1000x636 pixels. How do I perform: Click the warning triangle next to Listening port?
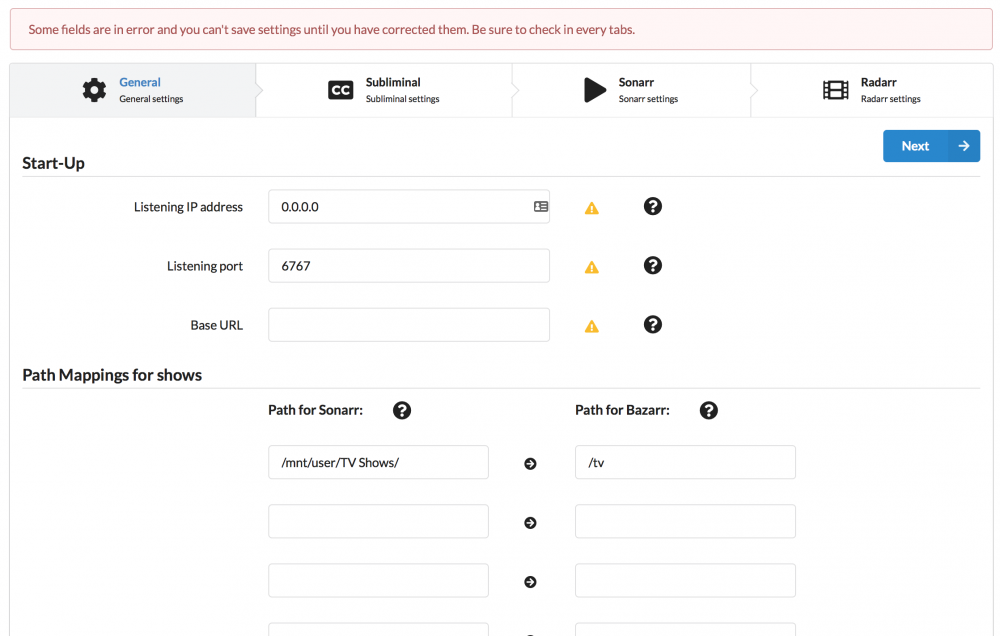pos(592,267)
